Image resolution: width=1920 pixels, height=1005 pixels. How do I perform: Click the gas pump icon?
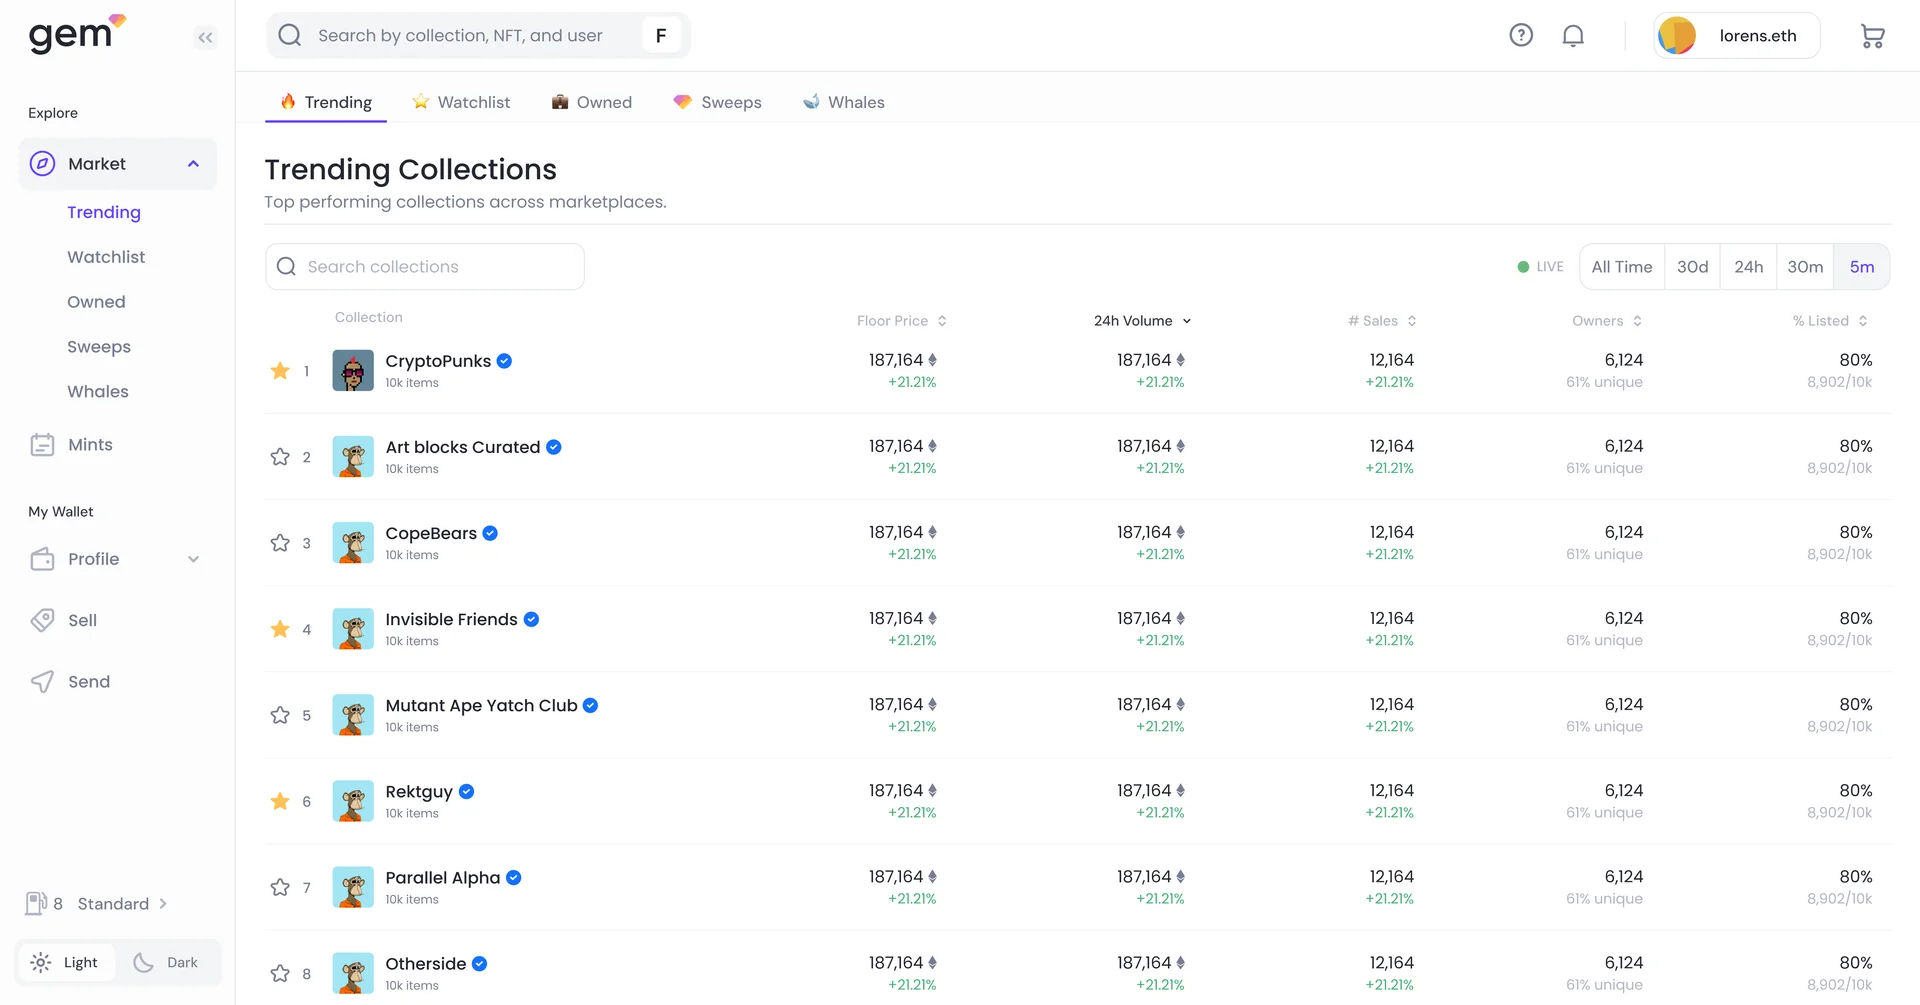pos(36,904)
